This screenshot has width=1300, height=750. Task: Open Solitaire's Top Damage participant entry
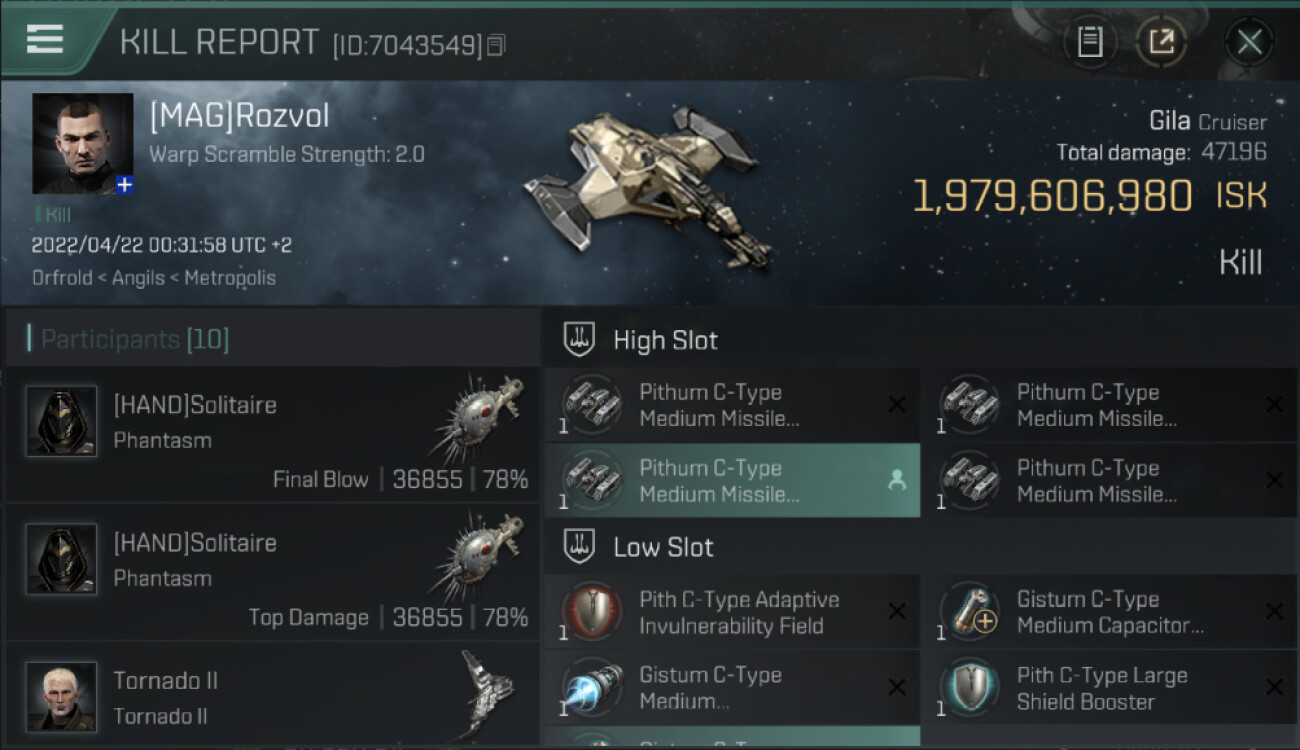click(273, 573)
